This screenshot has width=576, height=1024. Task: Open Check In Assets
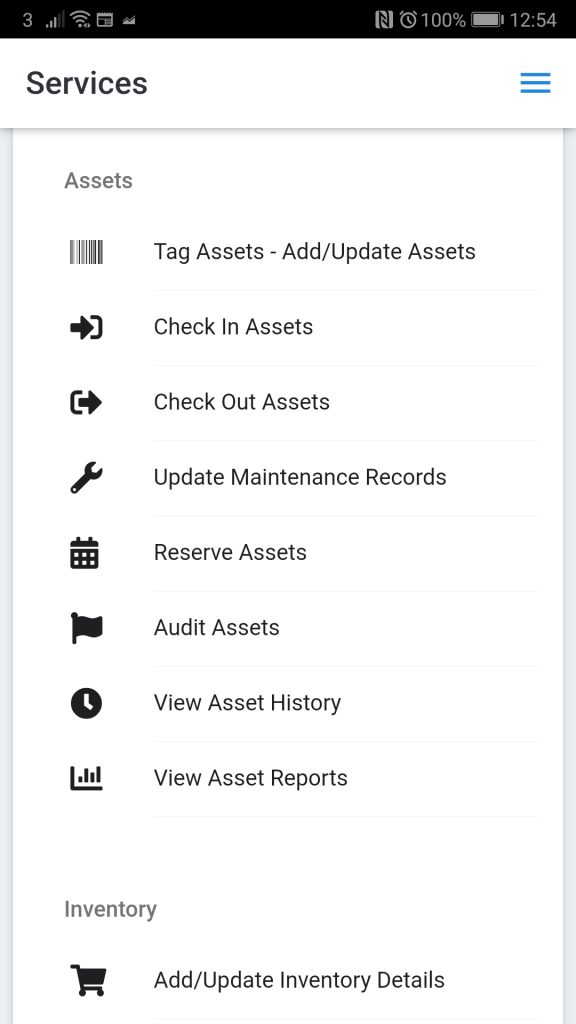tap(233, 327)
